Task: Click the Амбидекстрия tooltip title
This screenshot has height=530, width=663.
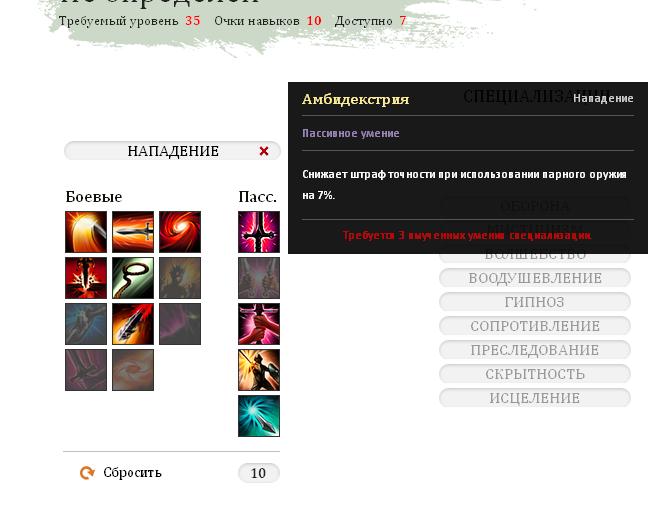Action: [x=356, y=99]
